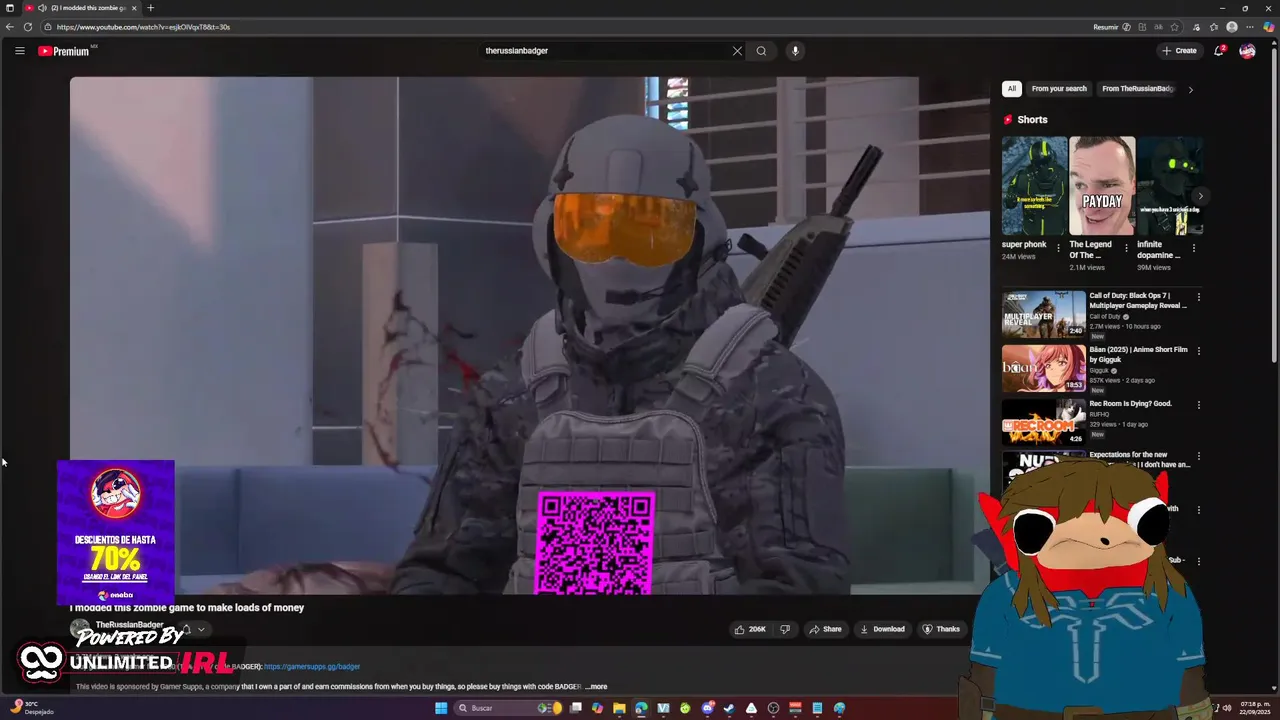Reload the page in the browser
Screen dimensions: 1280x720
click(x=28, y=27)
